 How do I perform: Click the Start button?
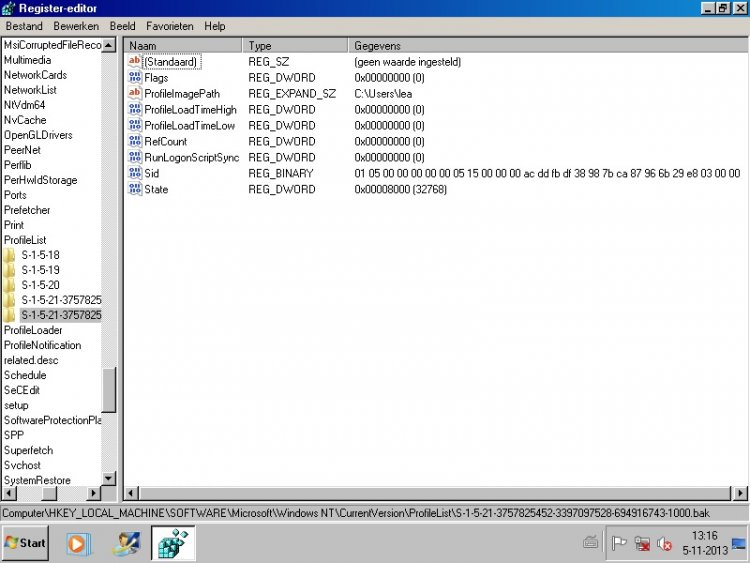[x=25, y=543]
